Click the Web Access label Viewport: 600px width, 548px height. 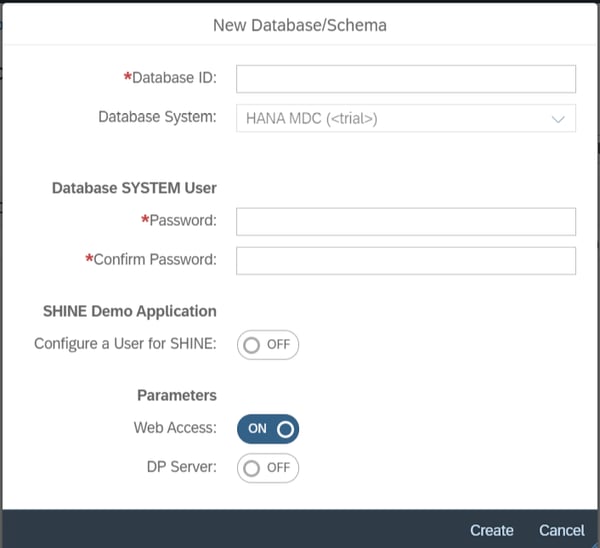tap(175, 428)
